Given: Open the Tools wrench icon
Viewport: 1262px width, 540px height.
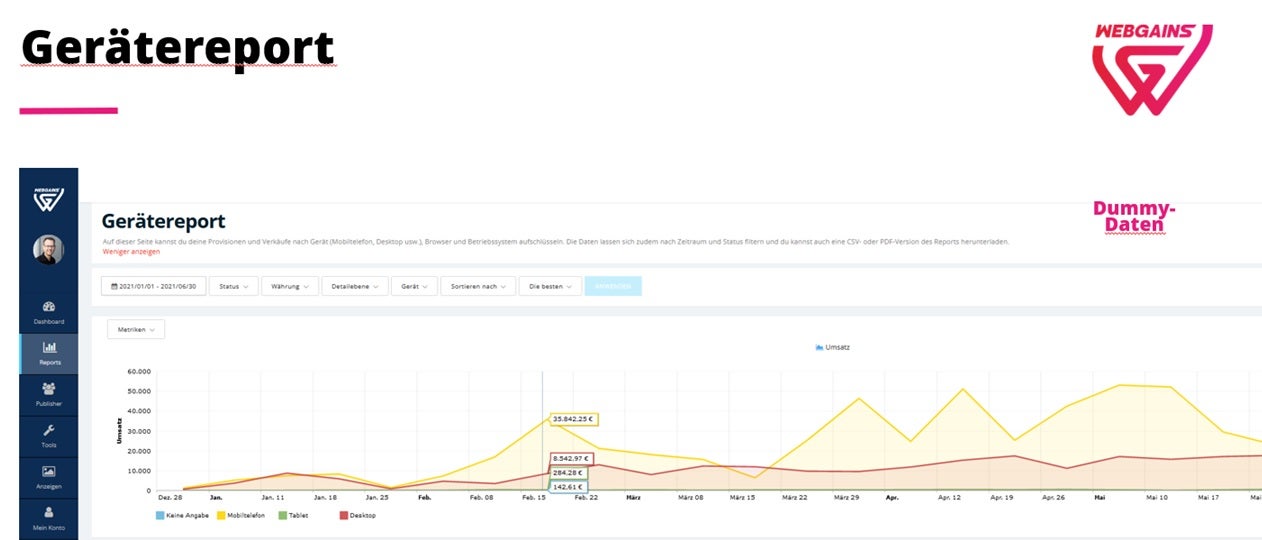Looking at the screenshot, I should click(48, 430).
